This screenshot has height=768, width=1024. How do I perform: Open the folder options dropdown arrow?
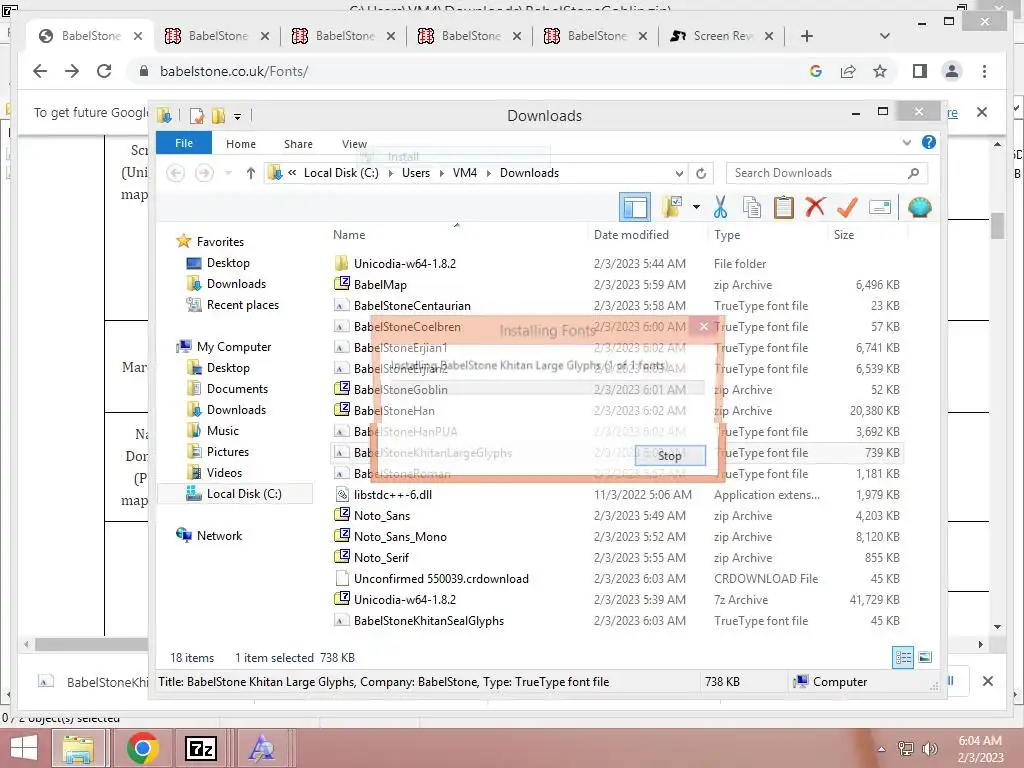[x=696, y=208]
